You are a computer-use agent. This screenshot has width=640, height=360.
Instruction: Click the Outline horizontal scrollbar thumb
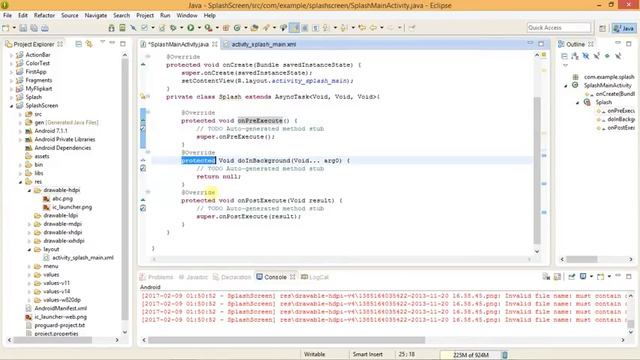click(x=582, y=259)
